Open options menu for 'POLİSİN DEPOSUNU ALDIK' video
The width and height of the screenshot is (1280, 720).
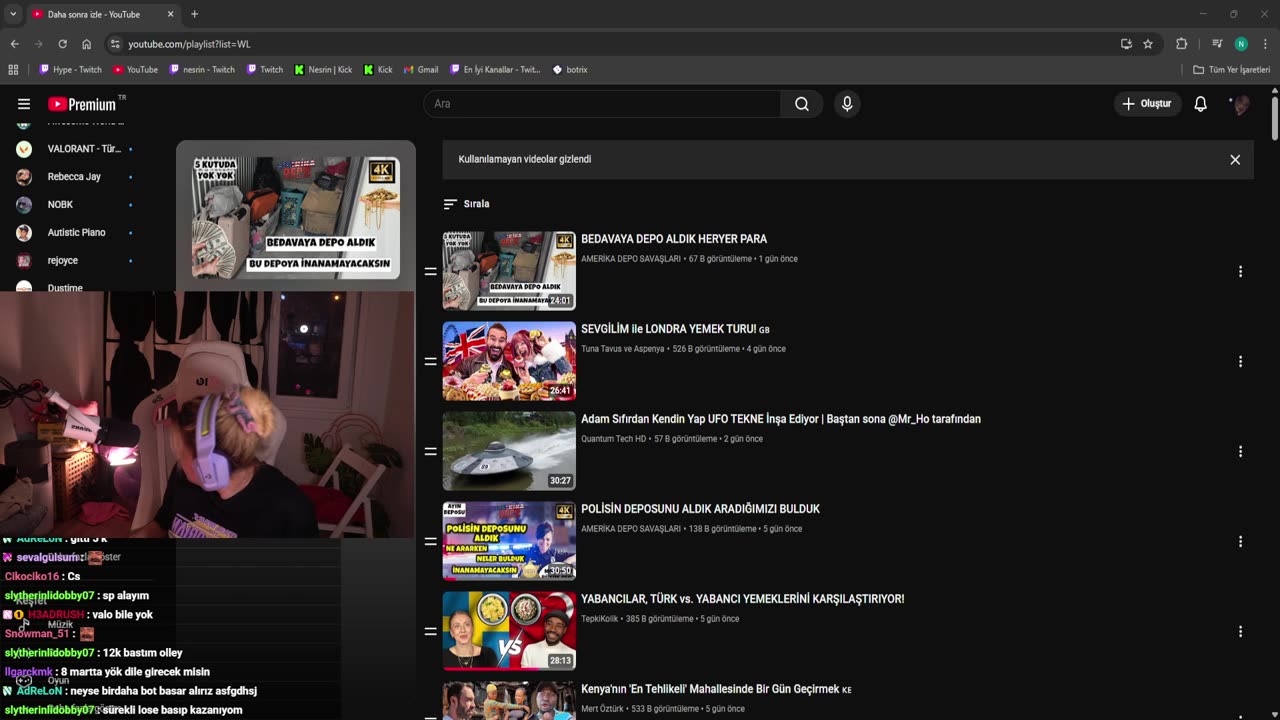[x=1240, y=541]
